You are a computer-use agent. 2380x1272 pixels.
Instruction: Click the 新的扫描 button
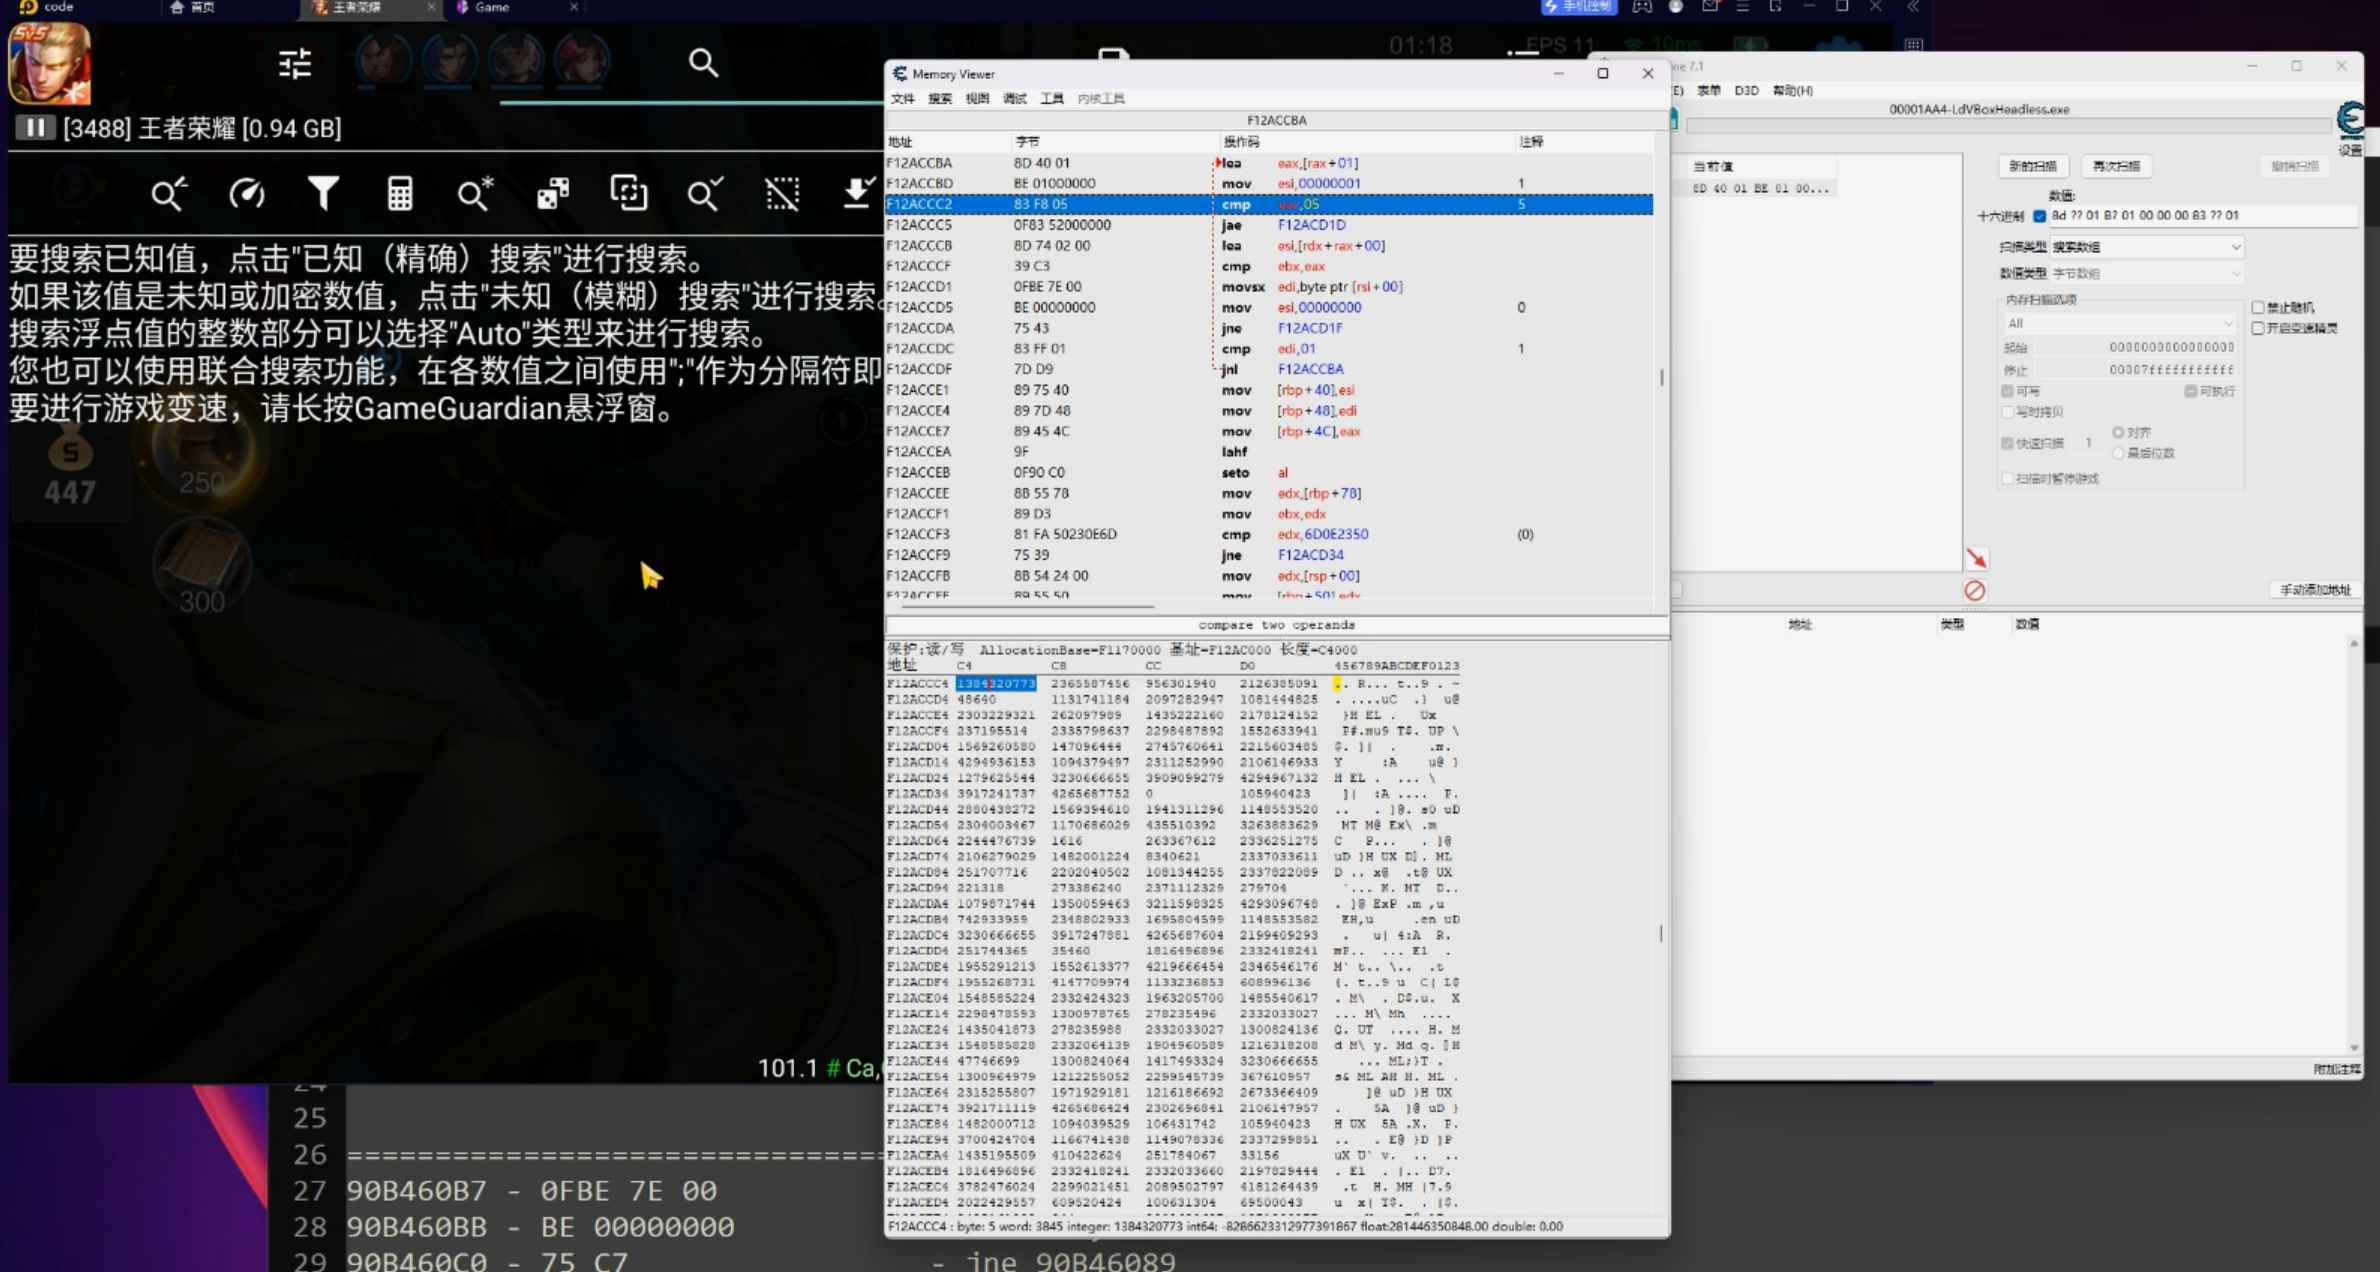coord(2032,166)
